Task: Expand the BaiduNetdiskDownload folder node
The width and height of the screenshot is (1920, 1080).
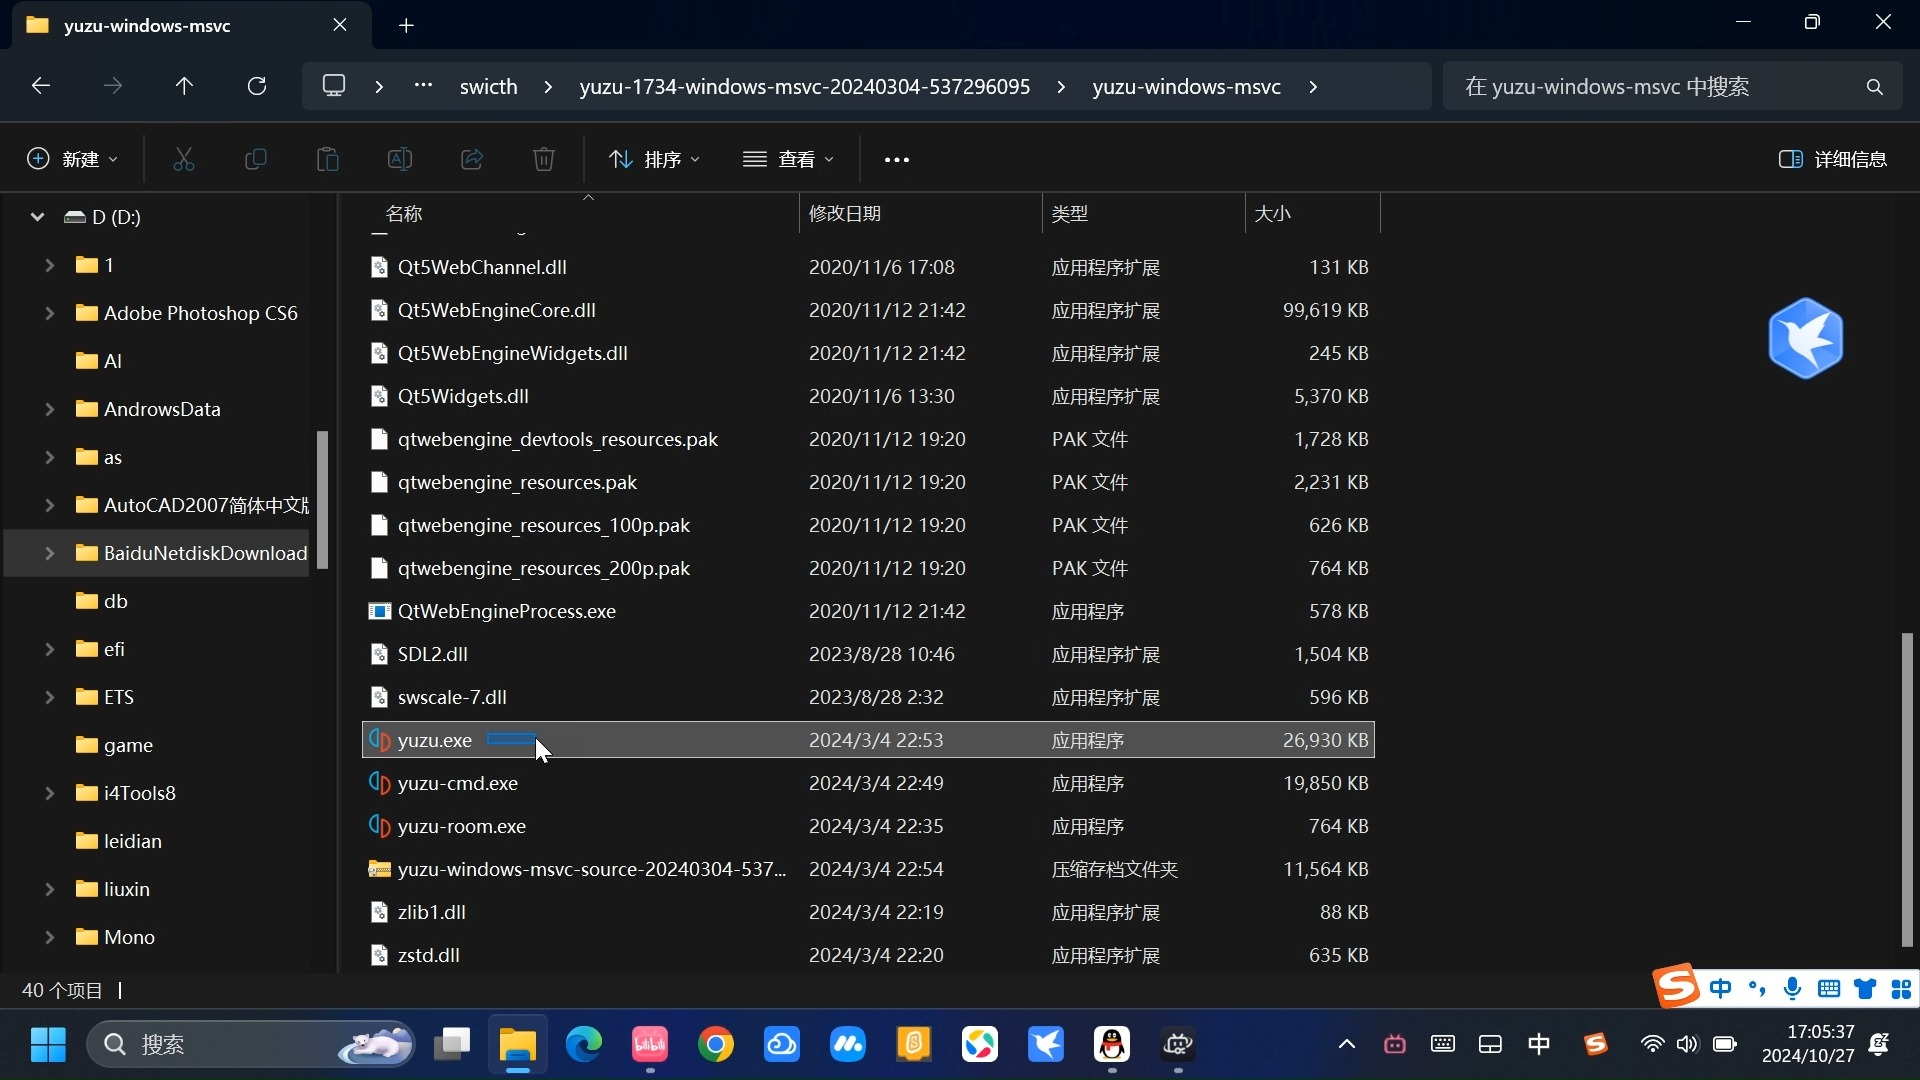Action: tap(49, 553)
